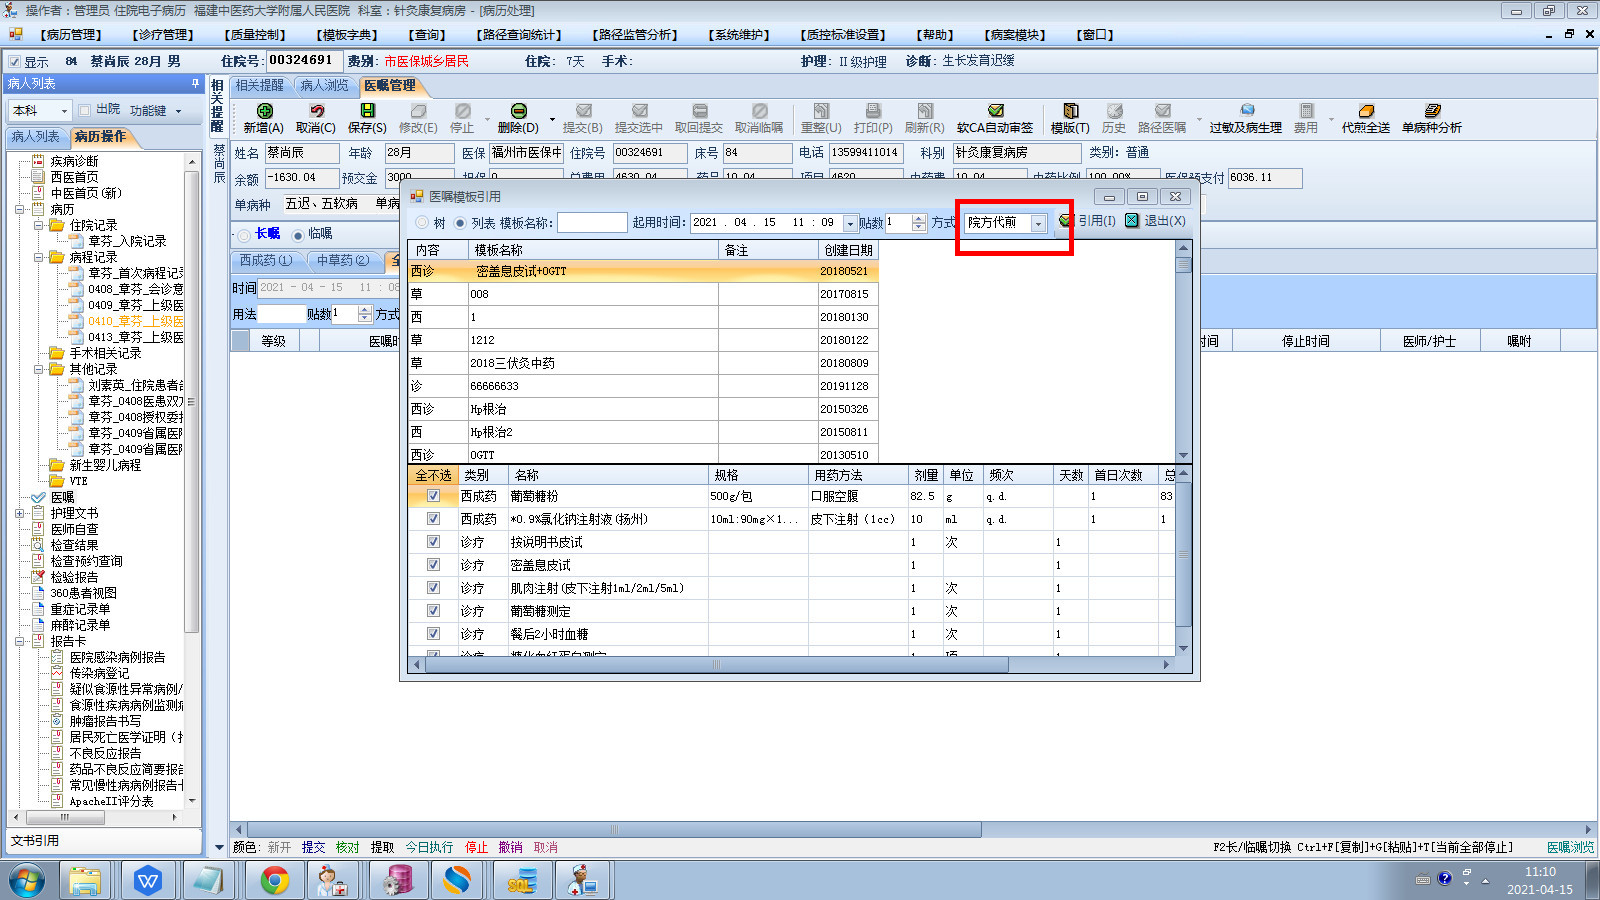The width and height of the screenshot is (1600, 900).
Task: Collapse the 报告卡 tree node
Action: [20, 642]
